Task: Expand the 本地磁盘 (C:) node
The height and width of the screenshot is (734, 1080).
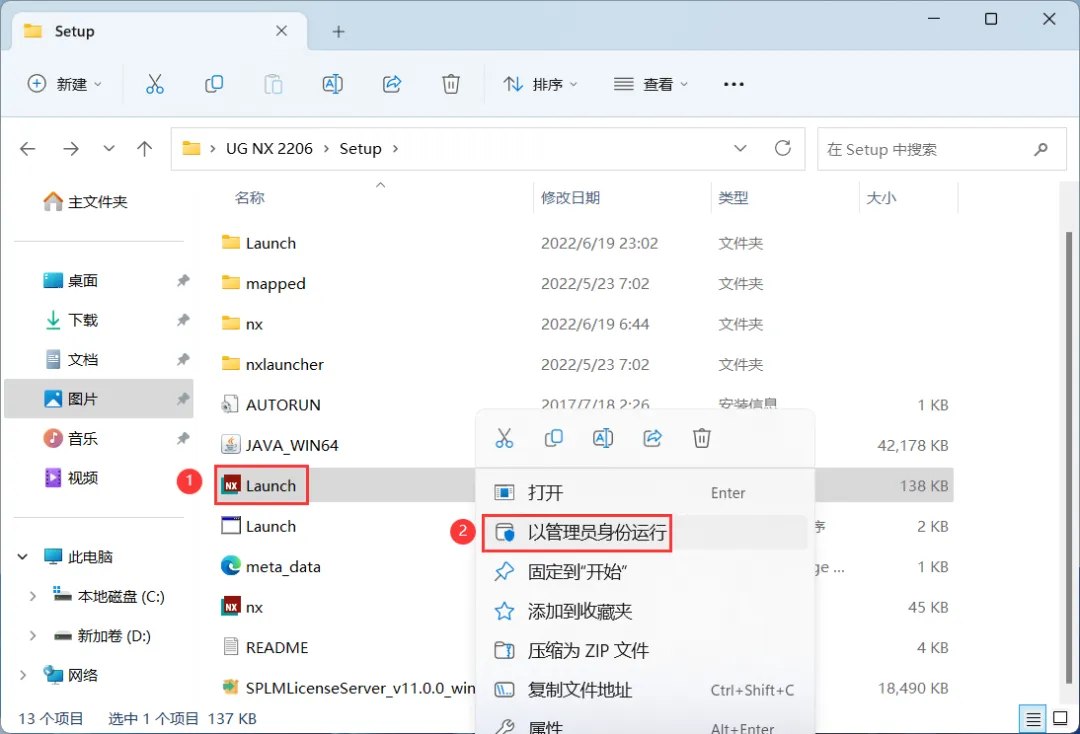Action: pos(32,596)
